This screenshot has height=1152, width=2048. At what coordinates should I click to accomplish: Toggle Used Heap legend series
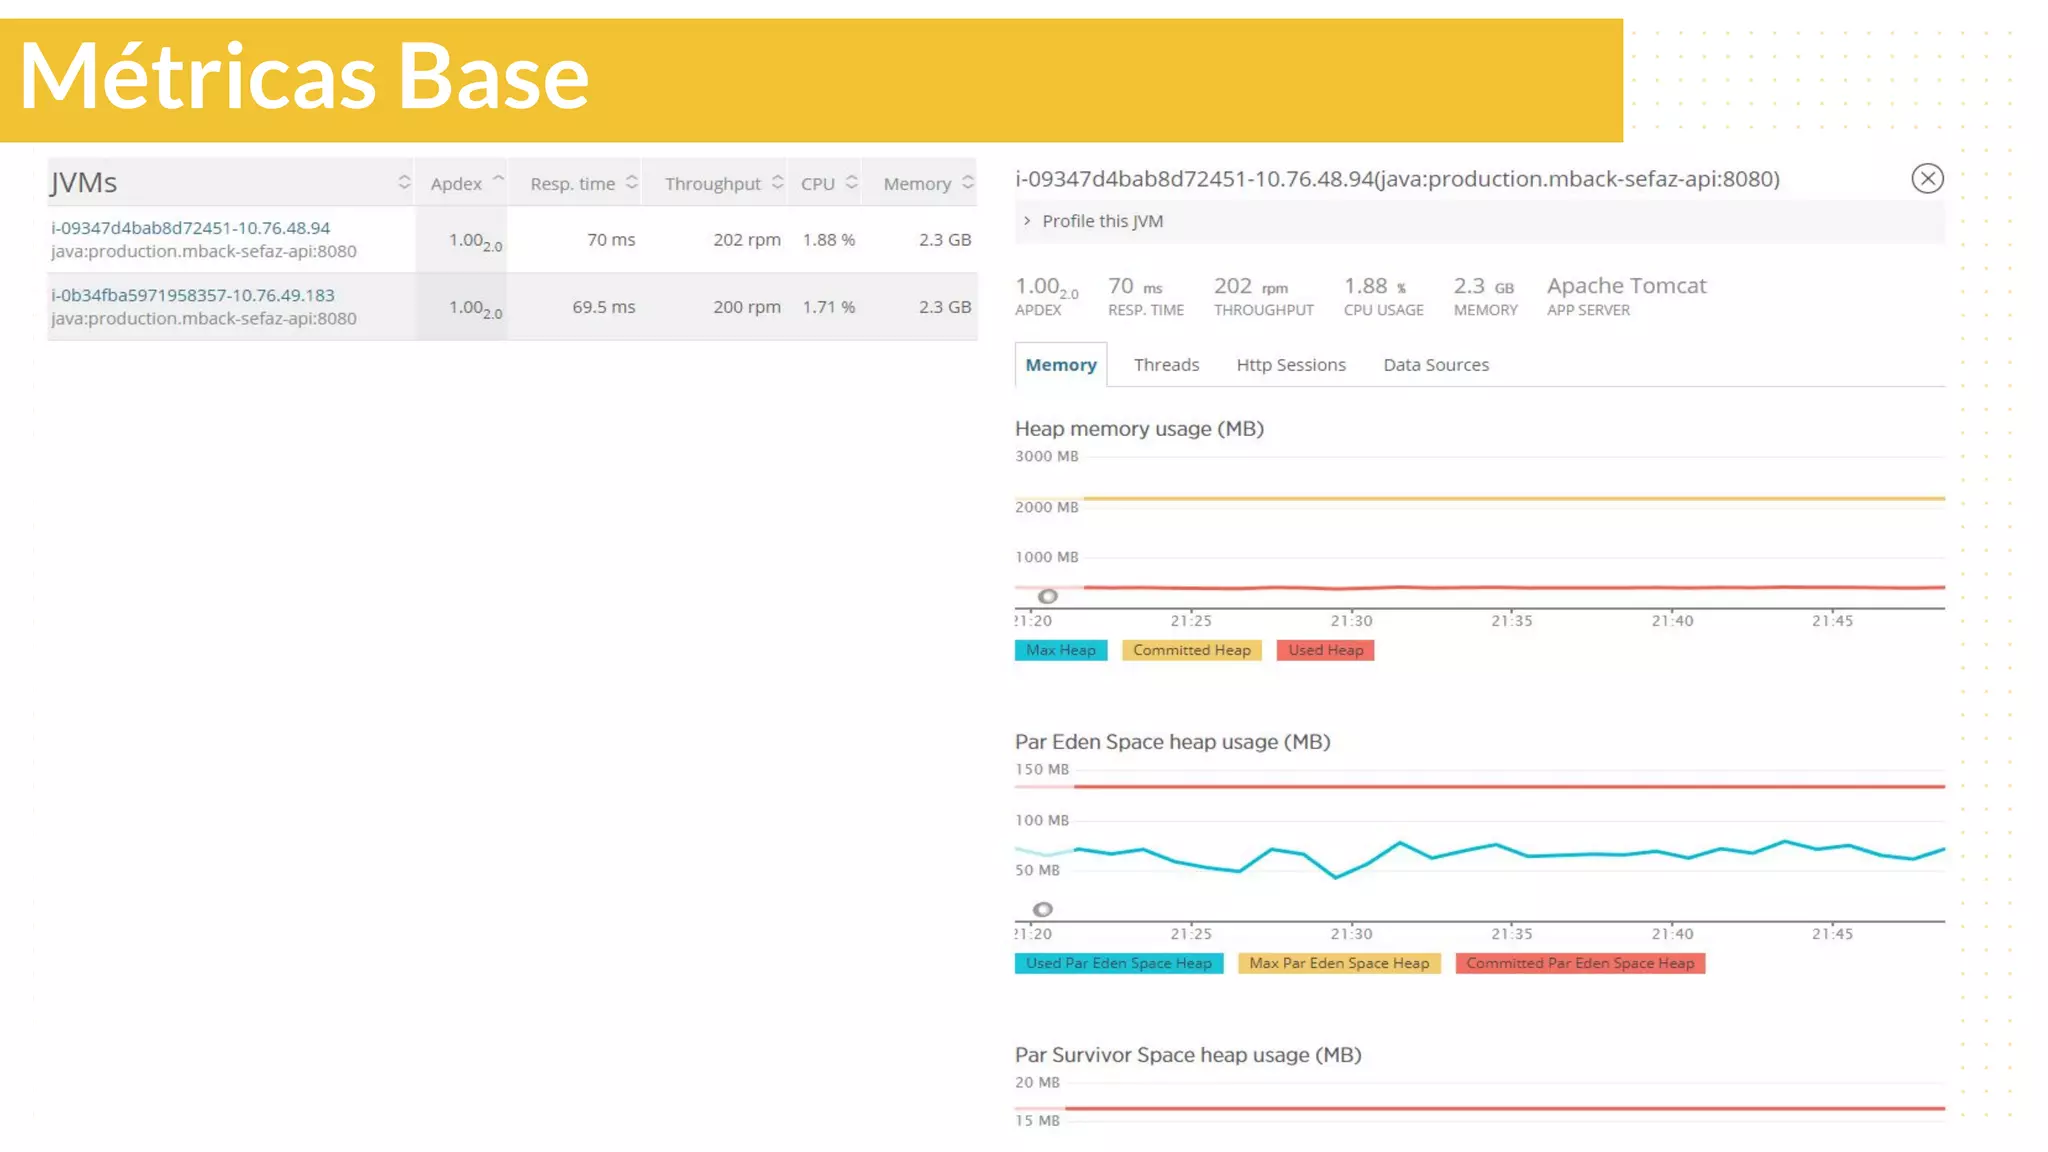[x=1325, y=650]
